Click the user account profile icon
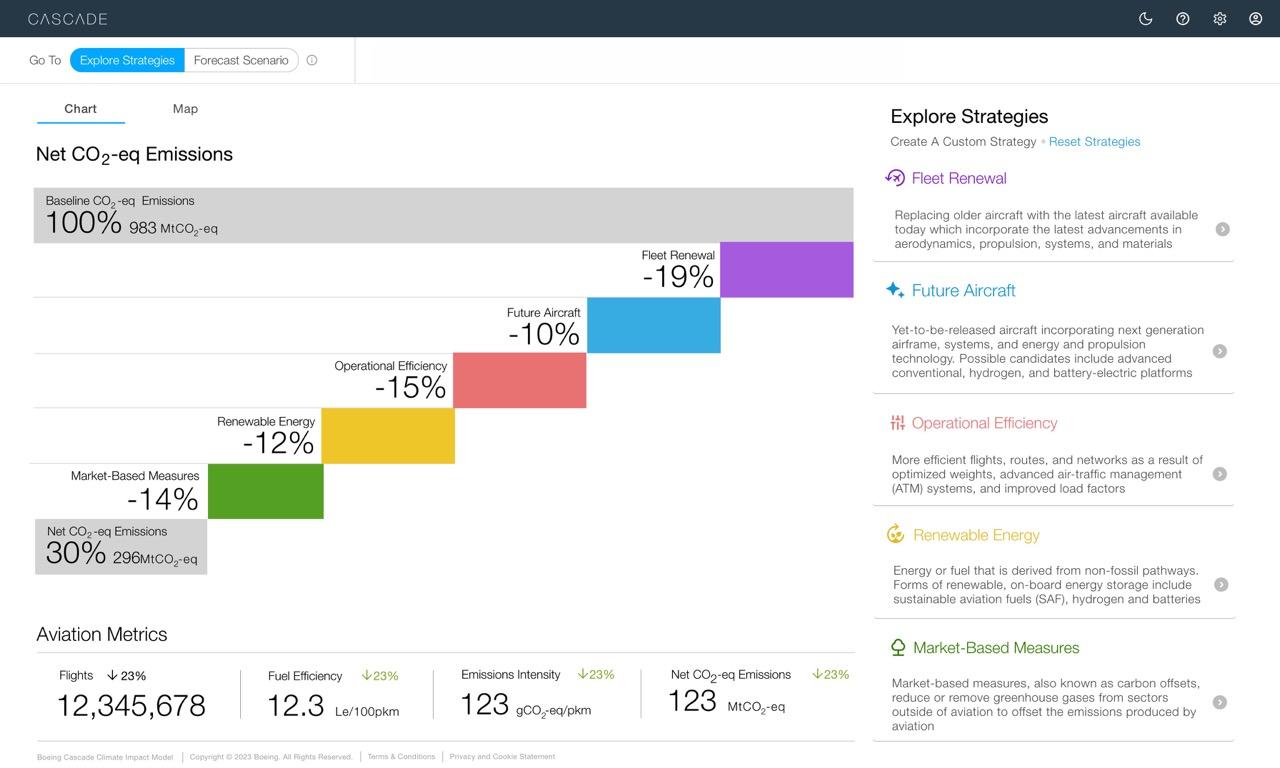Screen dimensions: 1280x768 tap(1255, 18)
